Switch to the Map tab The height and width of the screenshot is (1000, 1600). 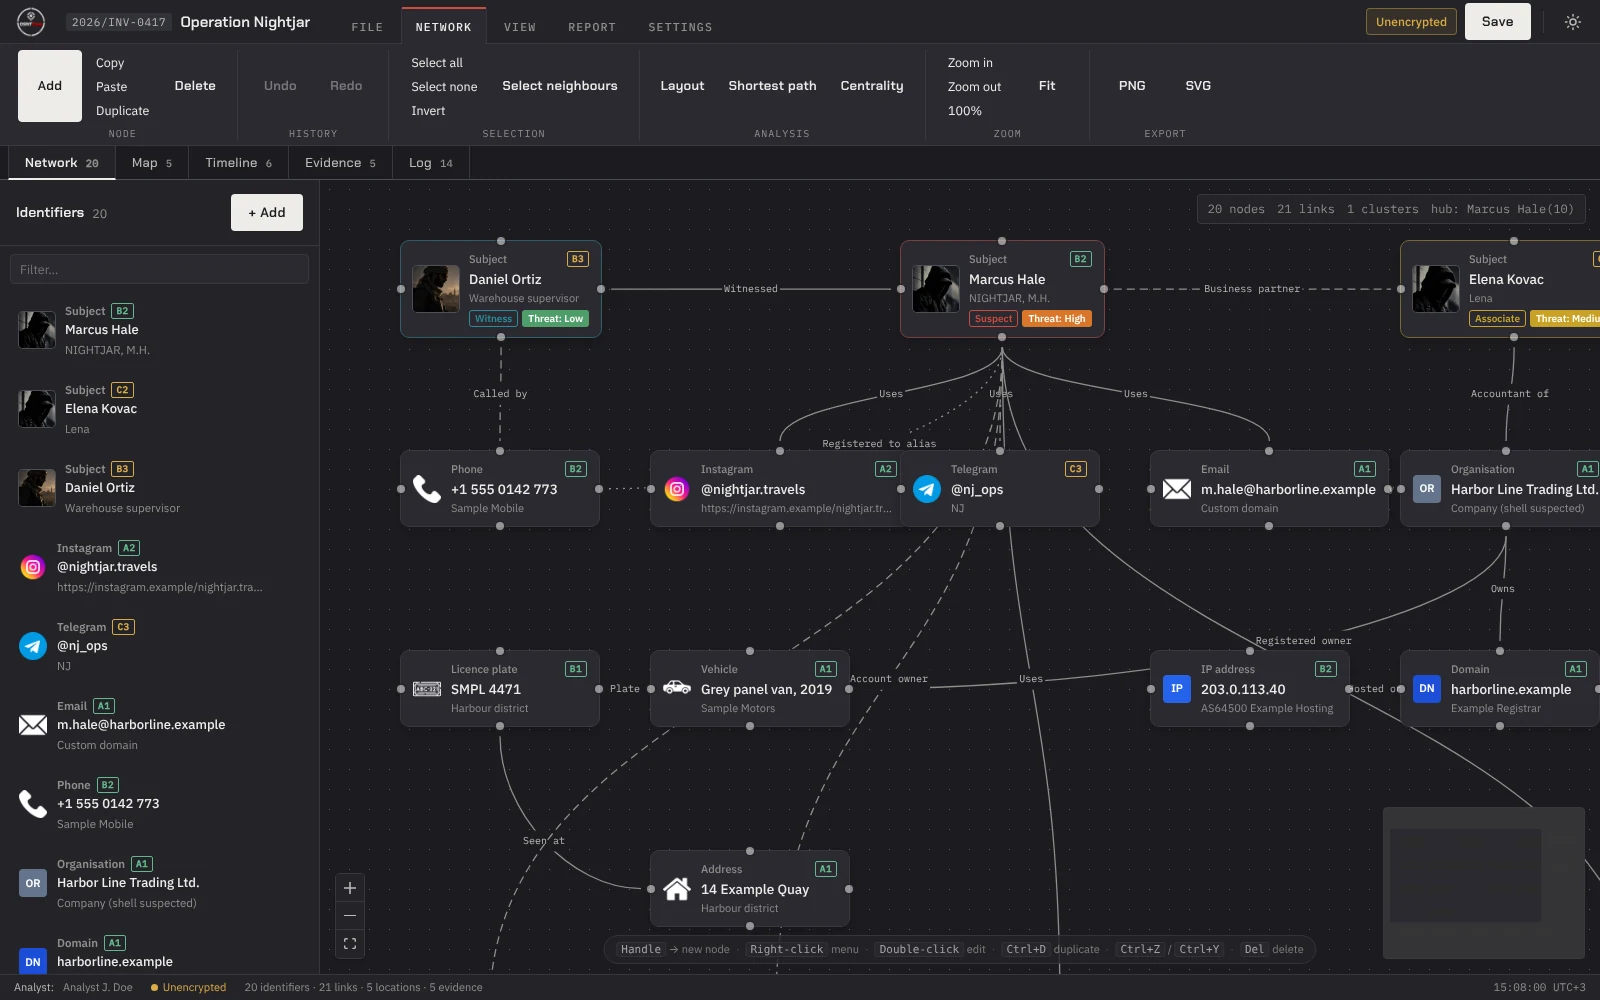(x=152, y=163)
